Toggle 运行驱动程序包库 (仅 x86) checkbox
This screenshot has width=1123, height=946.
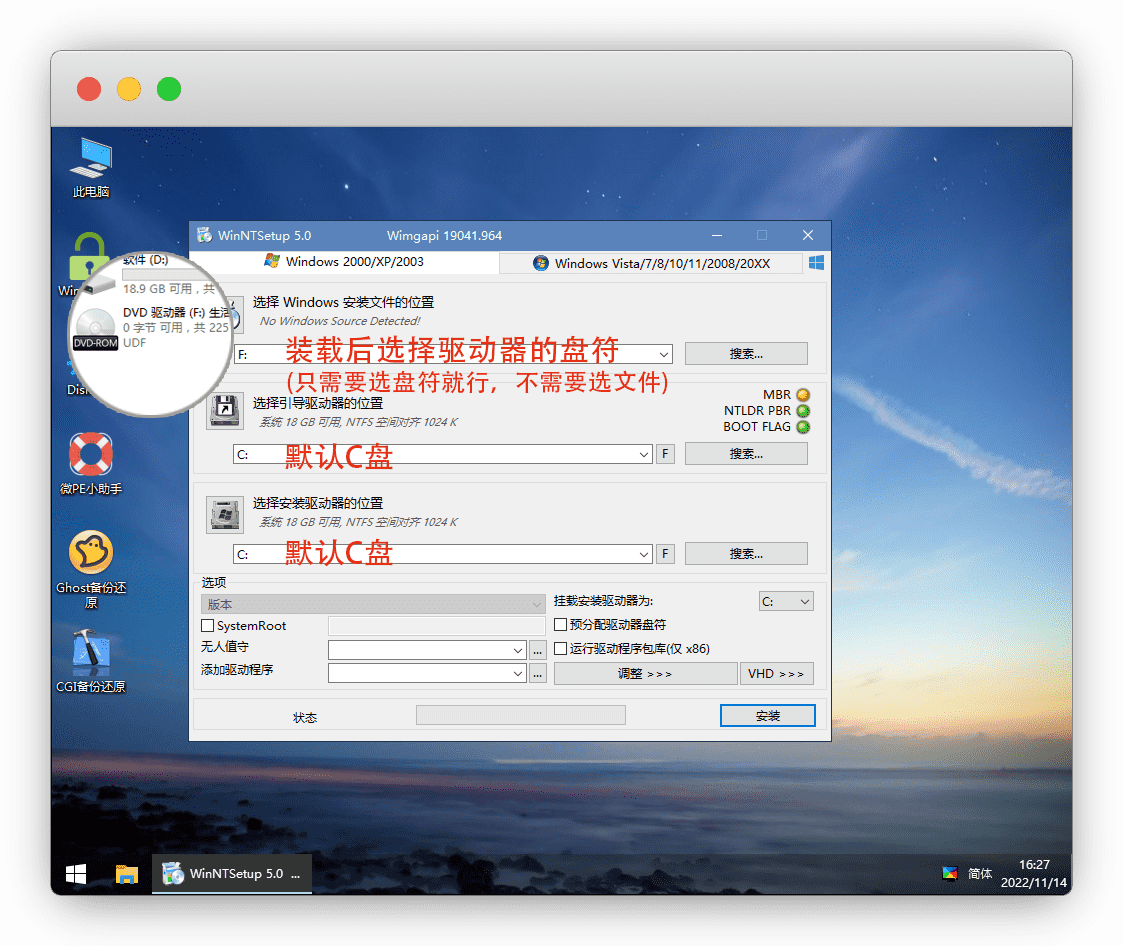561,648
